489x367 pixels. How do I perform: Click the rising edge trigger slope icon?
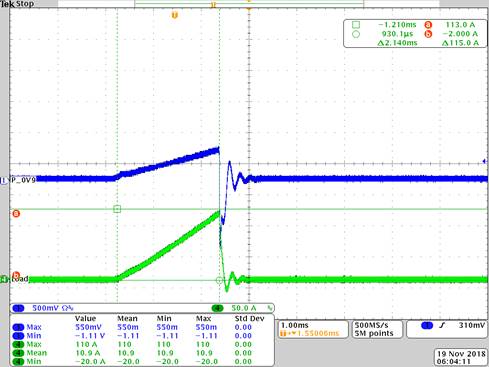442,325
